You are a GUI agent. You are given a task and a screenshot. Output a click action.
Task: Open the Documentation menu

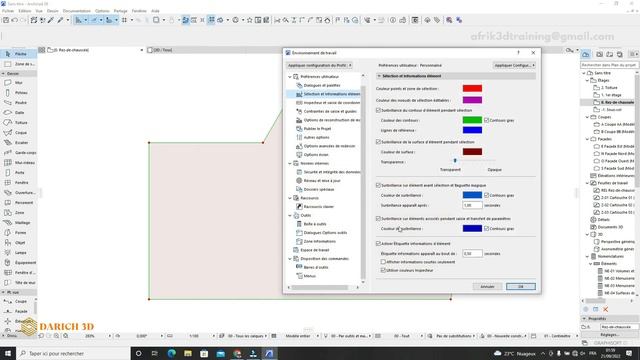tap(77, 11)
